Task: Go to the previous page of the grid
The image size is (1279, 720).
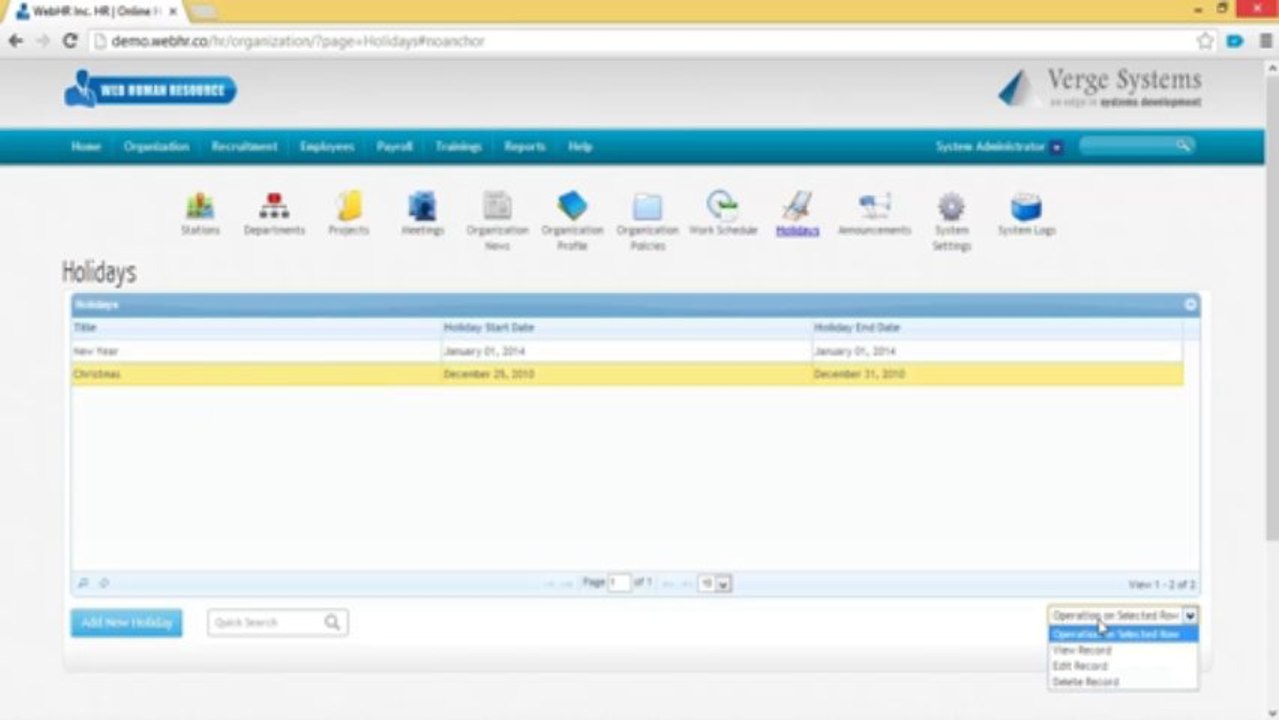Action: (567, 583)
